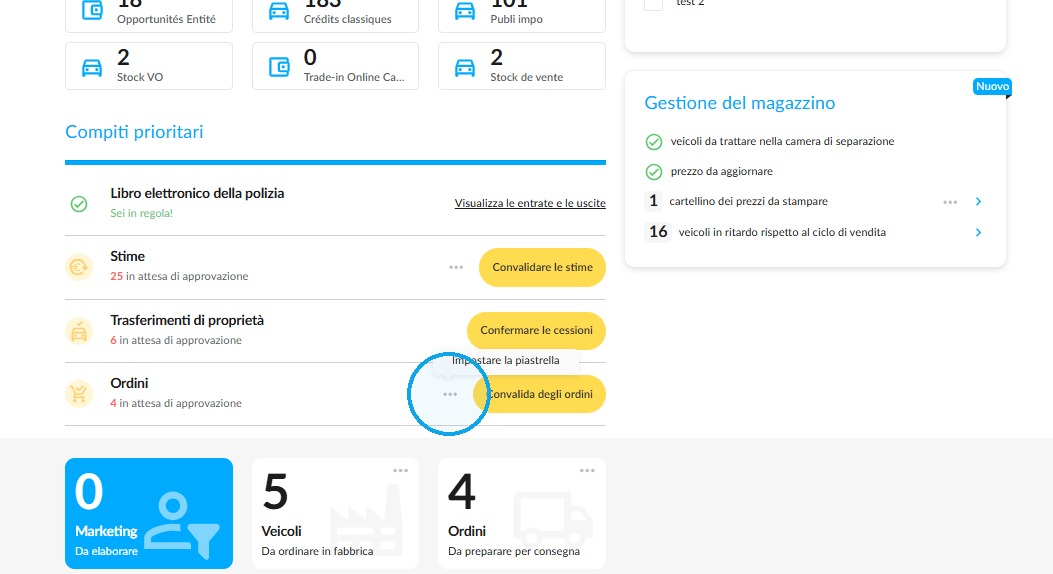The width and height of the screenshot is (1053, 574).
Task: Click green check icon of Libro elettronico della polizia
Action: 79,203
